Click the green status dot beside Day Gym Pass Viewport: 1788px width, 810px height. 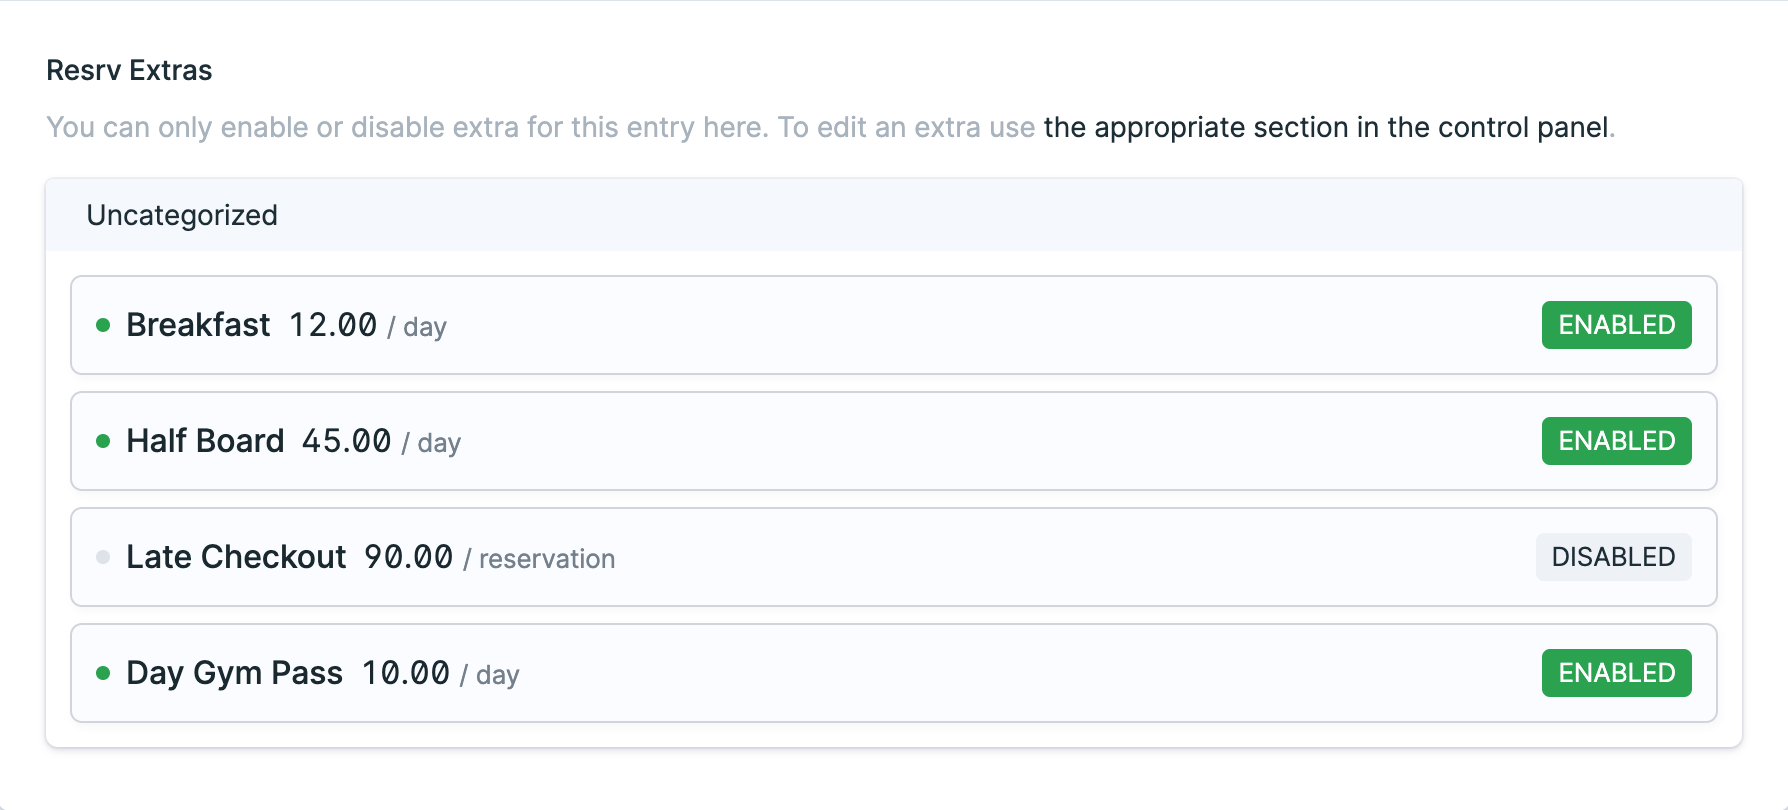[103, 673]
